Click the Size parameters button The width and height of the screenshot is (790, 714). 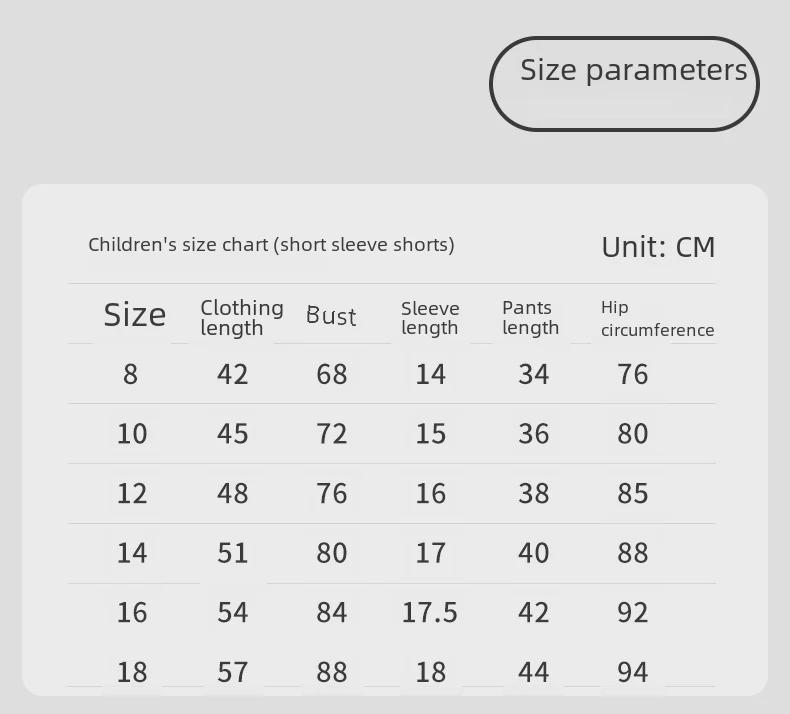click(x=624, y=83)
